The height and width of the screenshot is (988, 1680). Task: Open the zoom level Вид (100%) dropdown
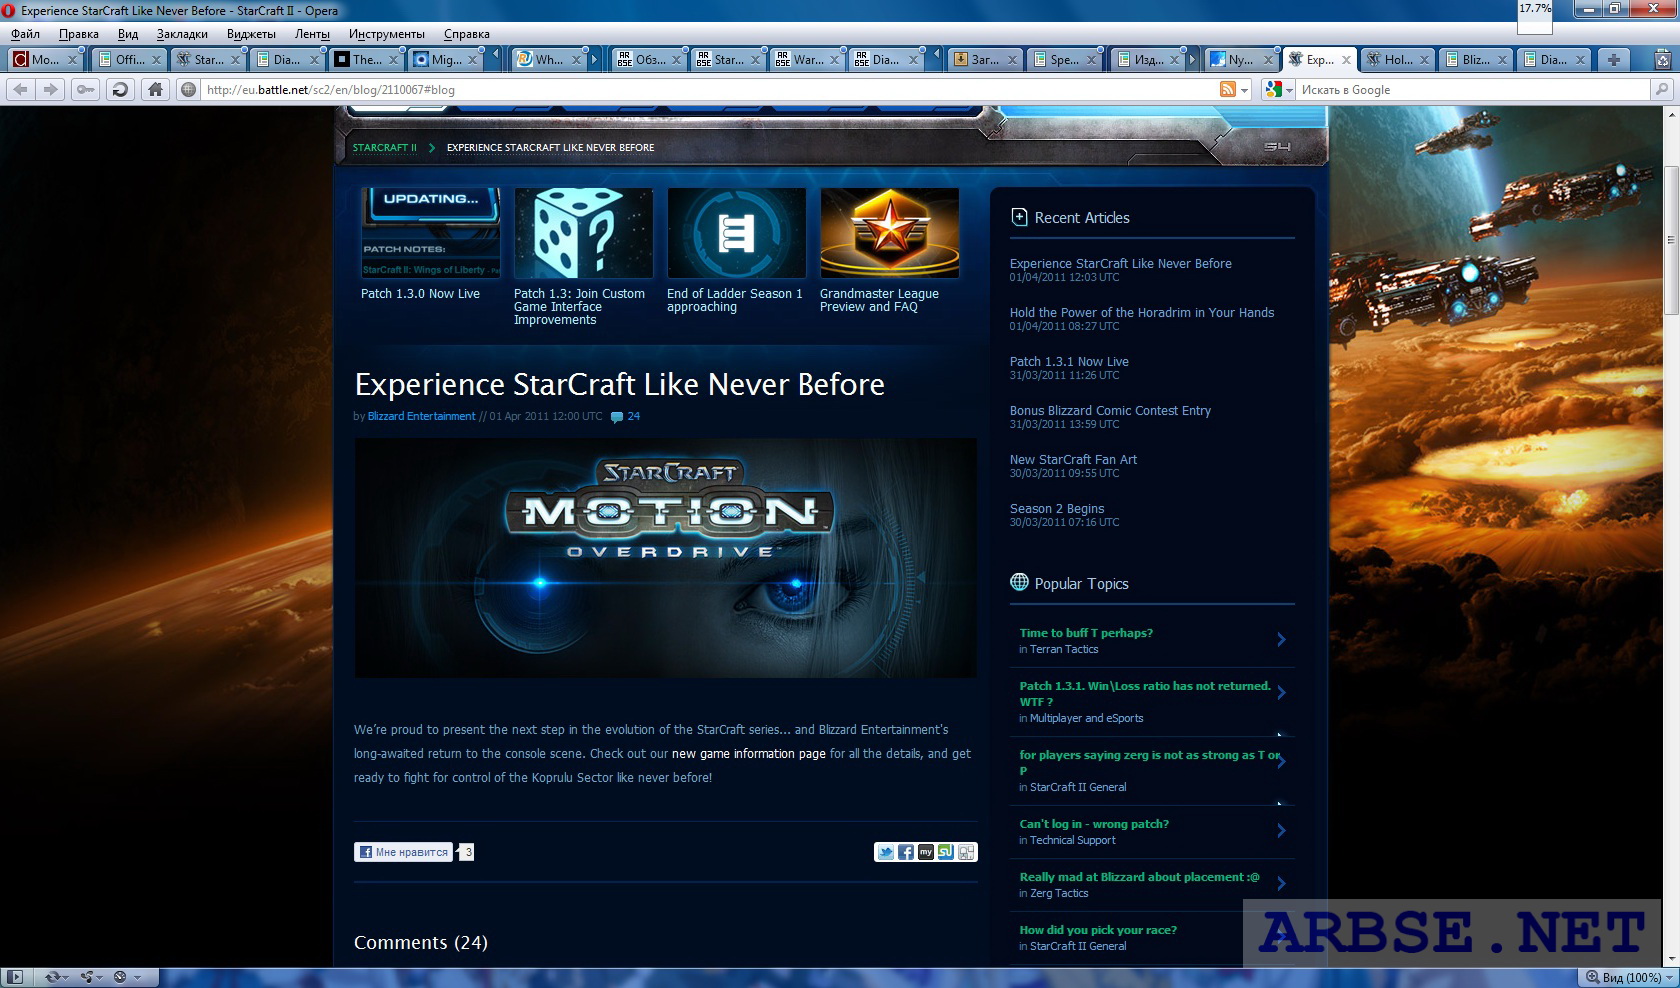[x=1630, y=977]
